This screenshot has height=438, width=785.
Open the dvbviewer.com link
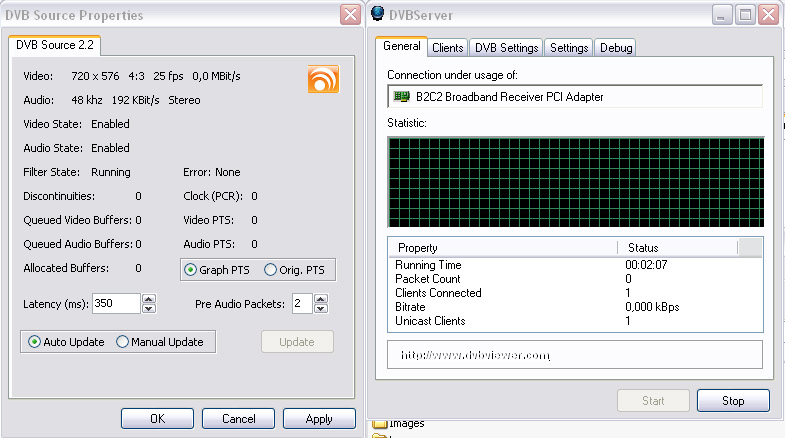pyautogui.click(x=475, y=355)
